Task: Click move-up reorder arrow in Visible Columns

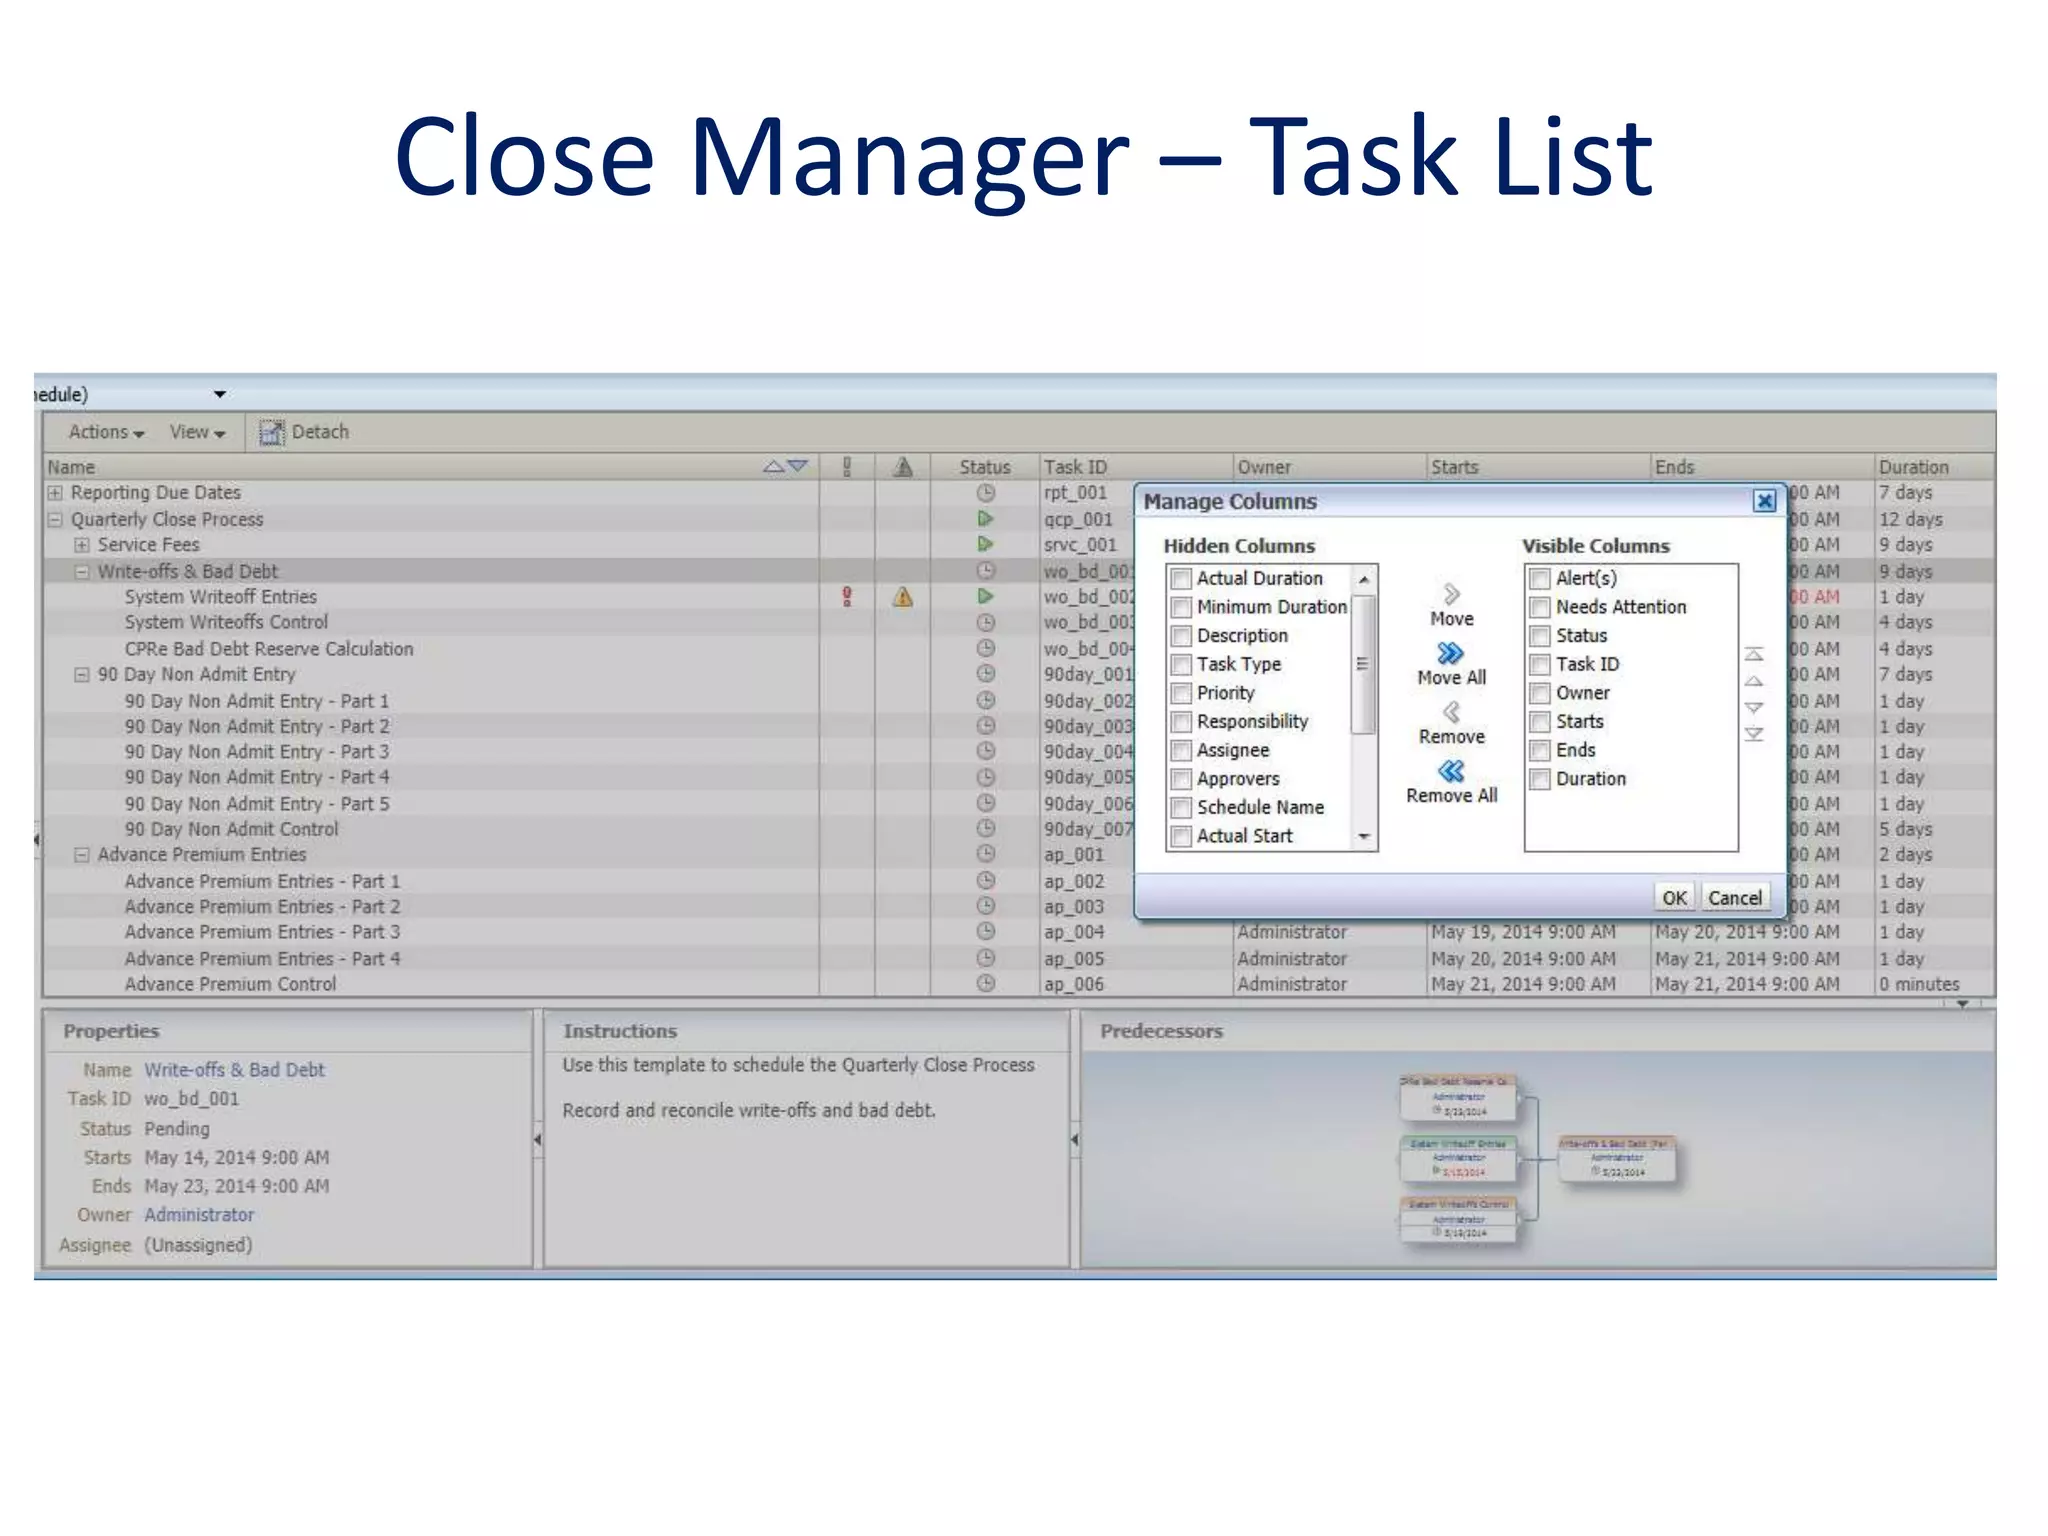Action: (1754, 681)
